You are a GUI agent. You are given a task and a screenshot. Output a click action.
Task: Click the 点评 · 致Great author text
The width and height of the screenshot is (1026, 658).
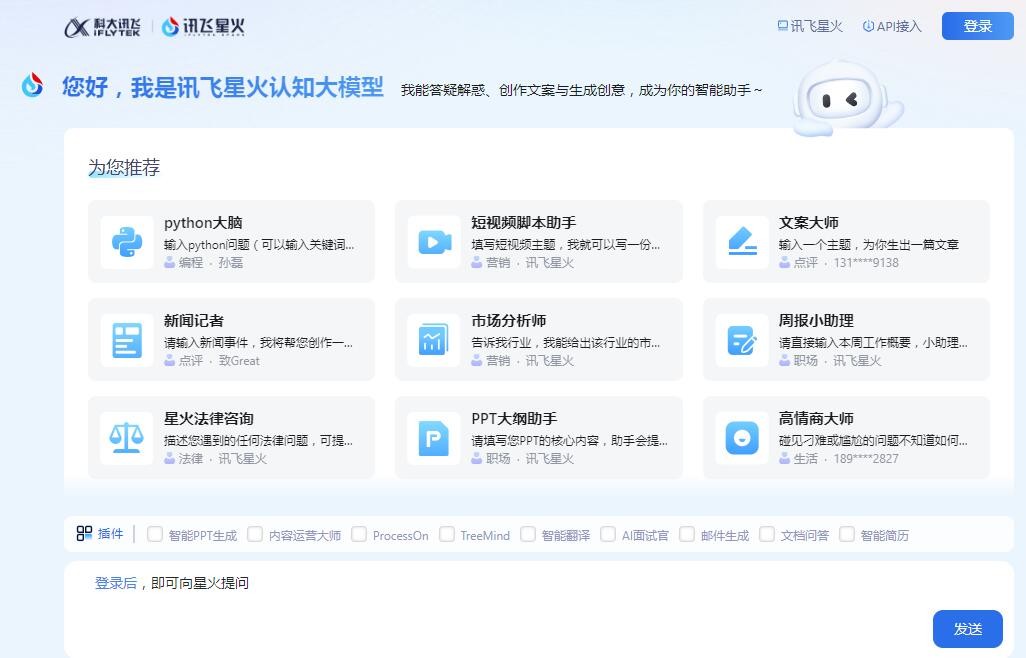pos(219,360)
